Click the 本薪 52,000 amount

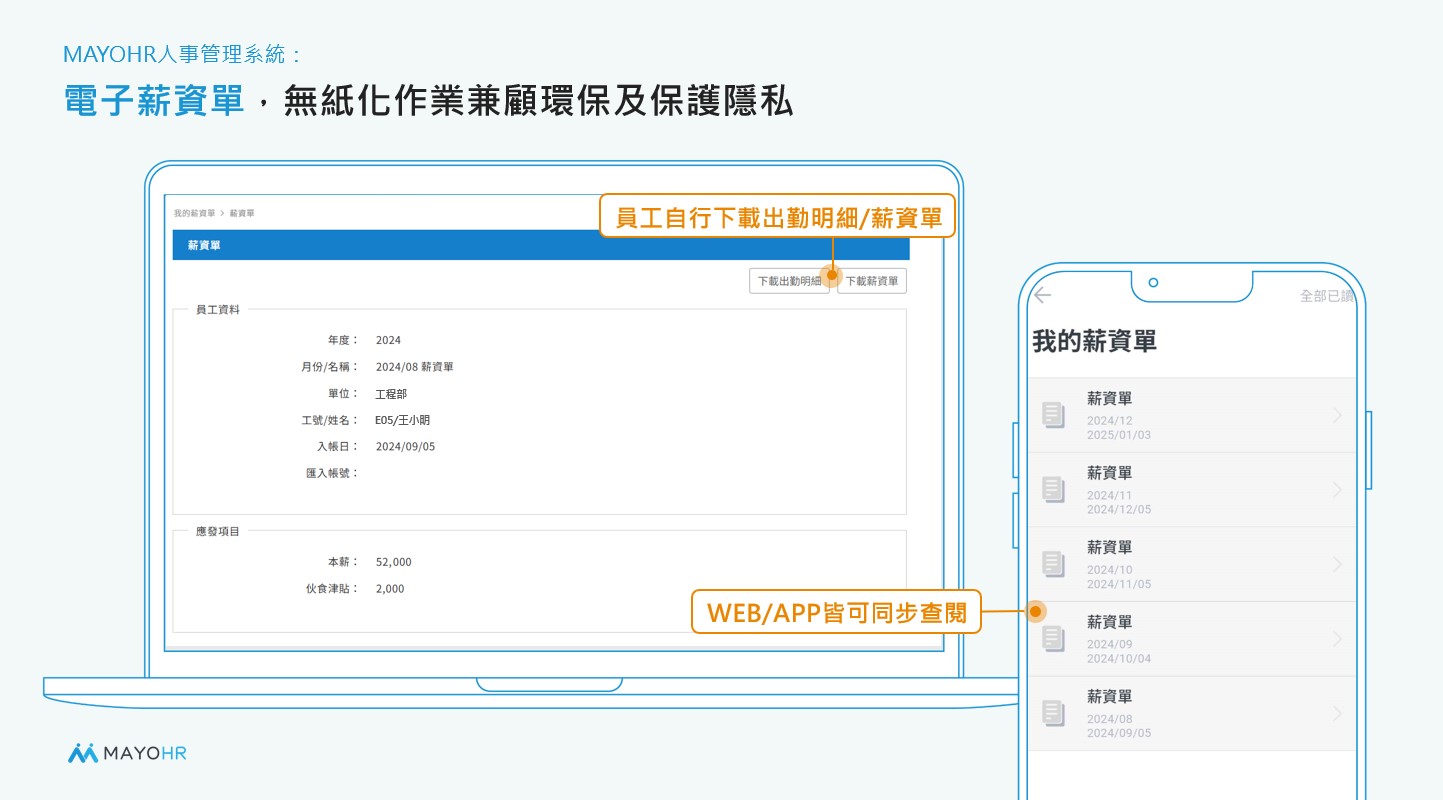pos(394,562)
